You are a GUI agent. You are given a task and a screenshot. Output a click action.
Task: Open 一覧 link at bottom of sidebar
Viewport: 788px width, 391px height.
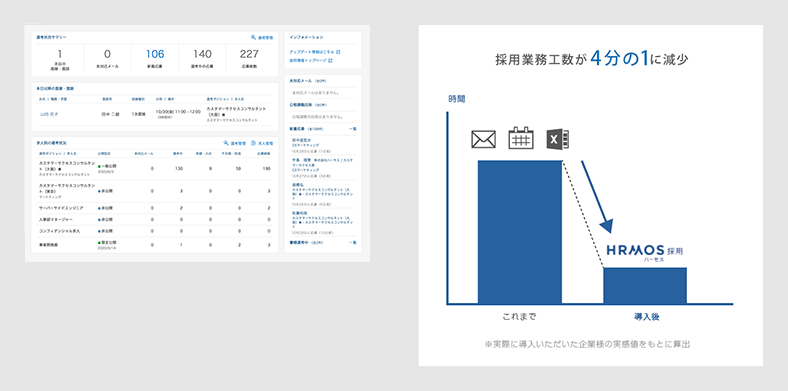click(x=353, y=243)
